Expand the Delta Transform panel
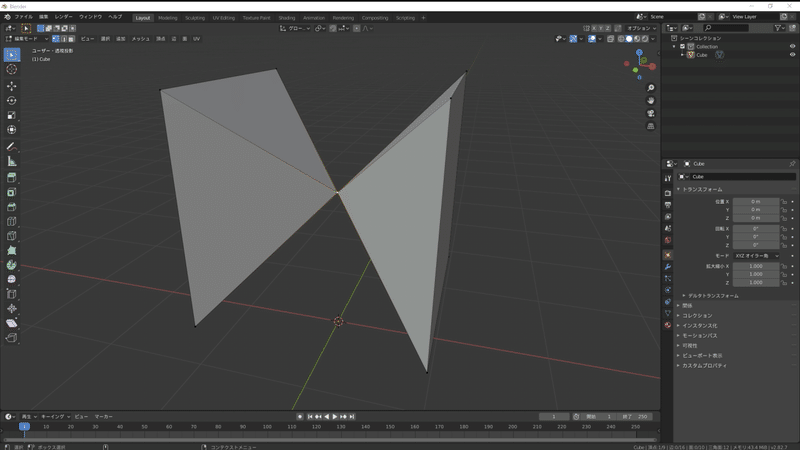 pos(711,296)
